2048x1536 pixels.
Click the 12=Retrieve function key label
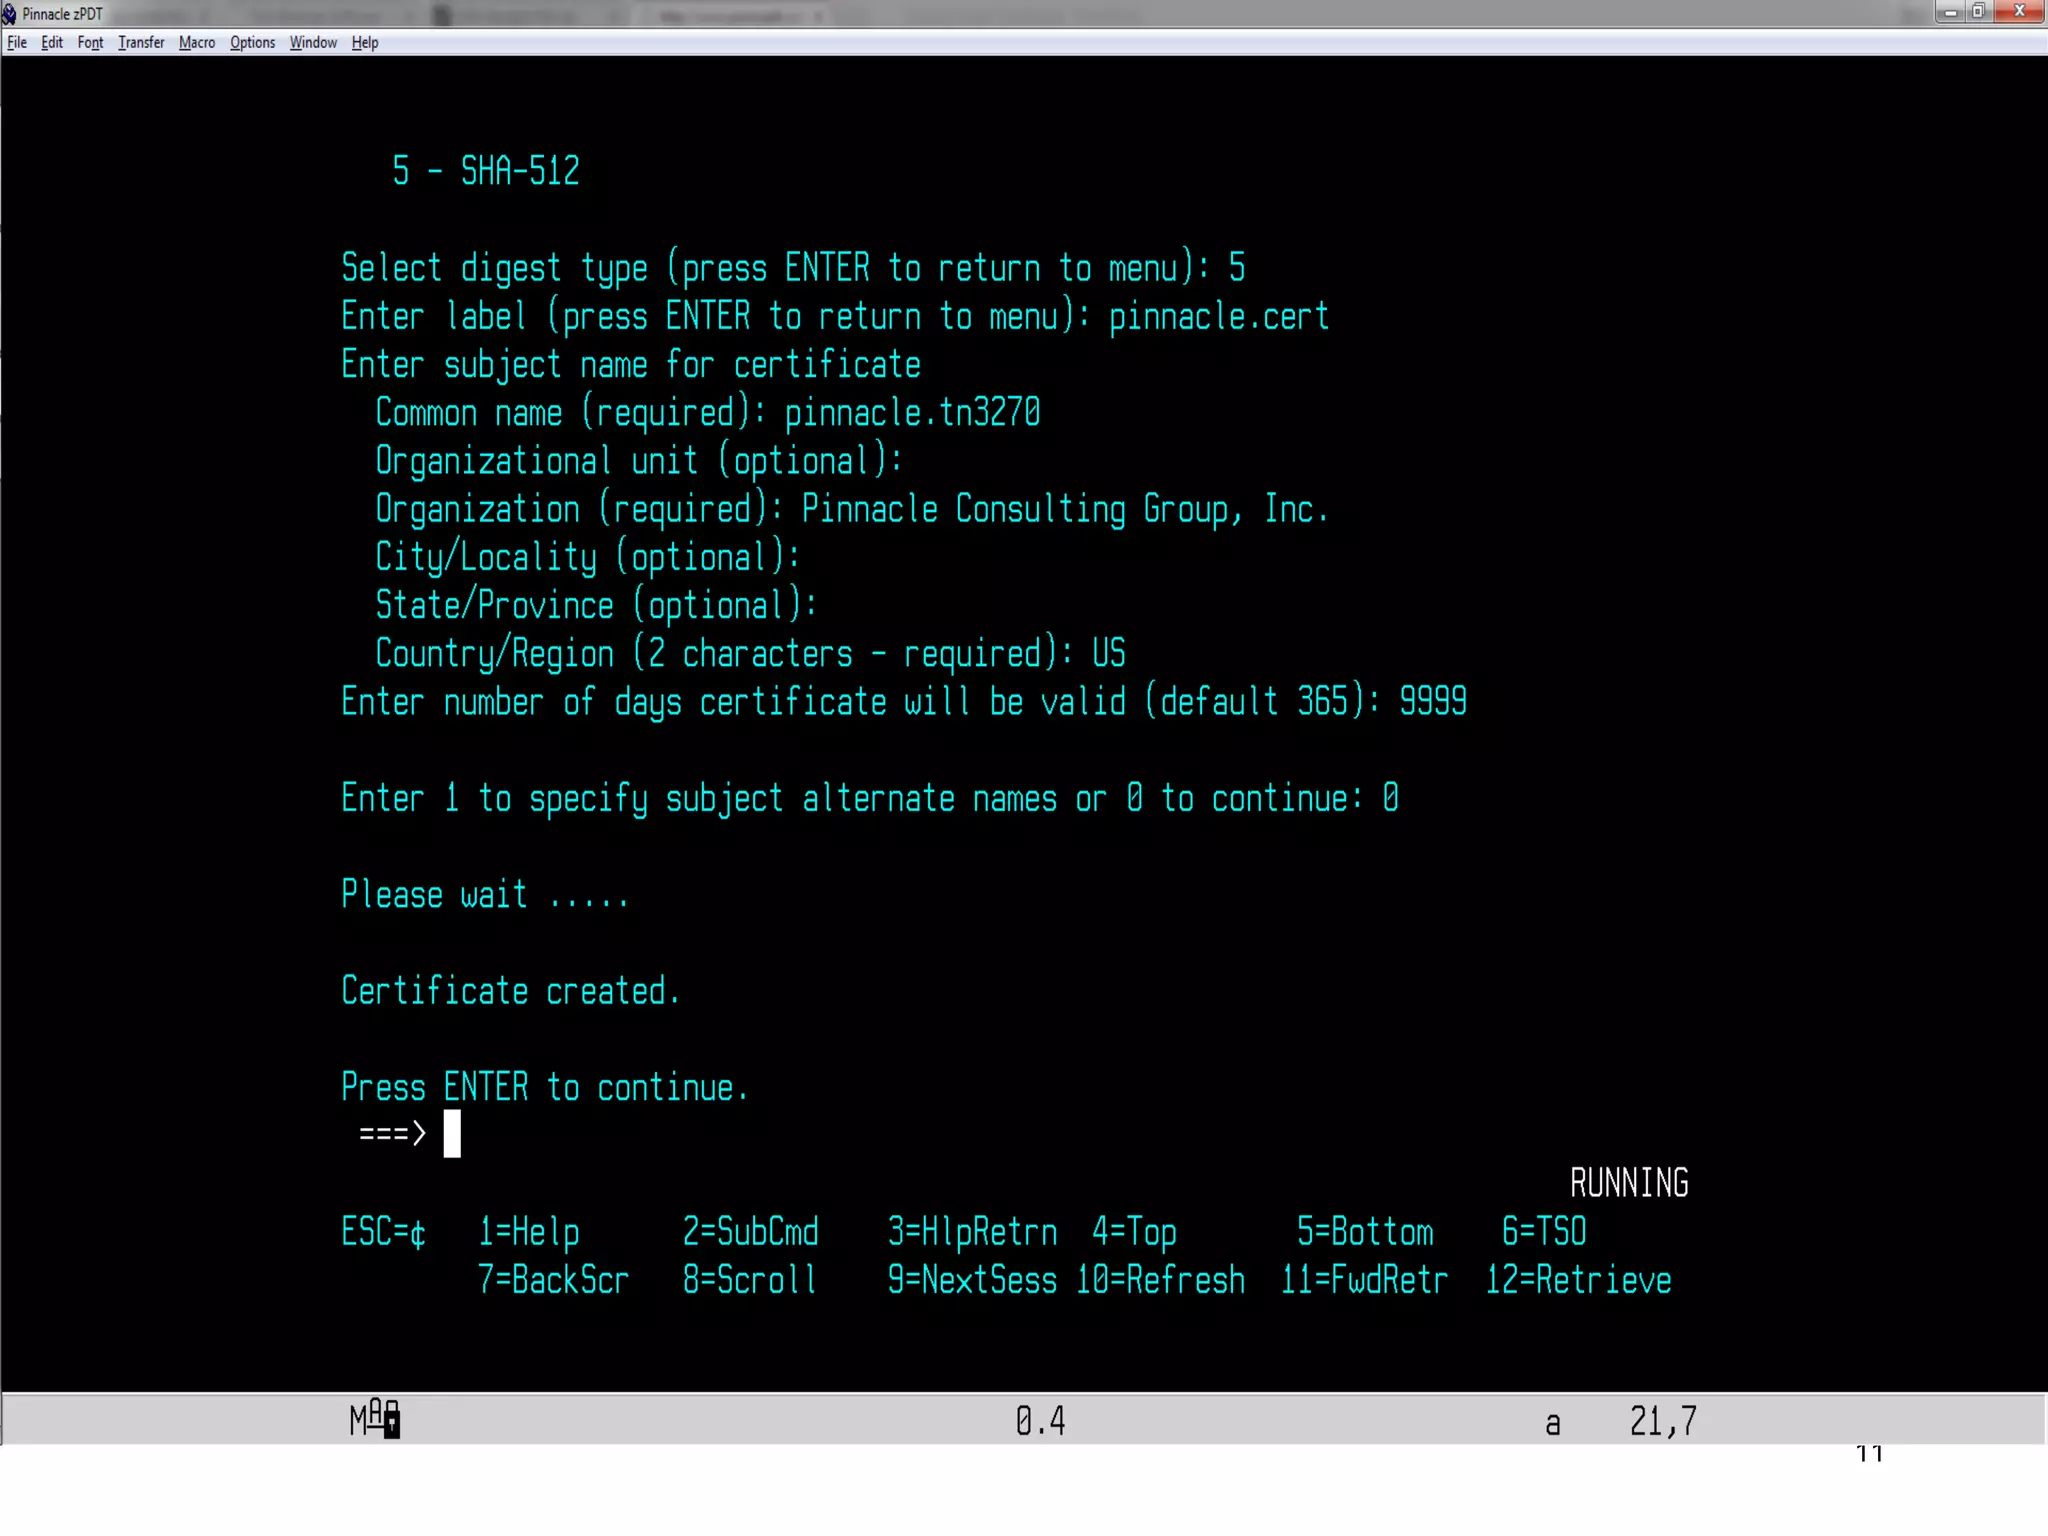pyautogui.click(x=1578, y=1280)
